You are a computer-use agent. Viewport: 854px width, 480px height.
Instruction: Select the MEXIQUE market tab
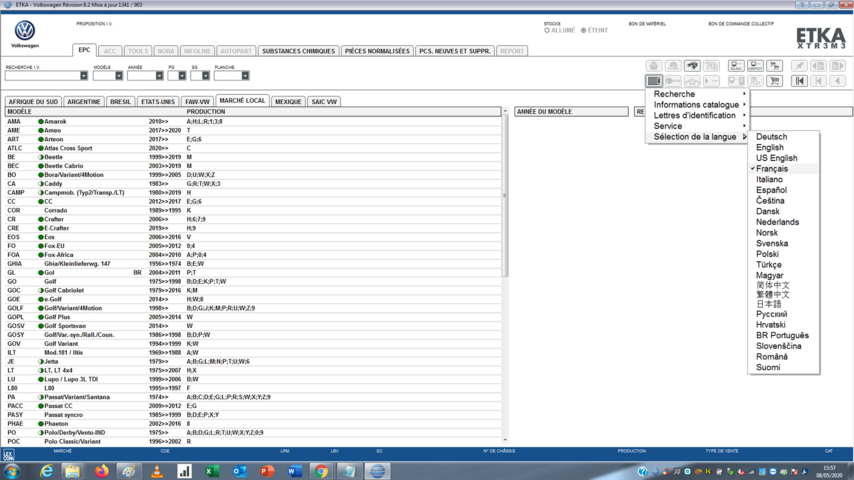(288, 102)
